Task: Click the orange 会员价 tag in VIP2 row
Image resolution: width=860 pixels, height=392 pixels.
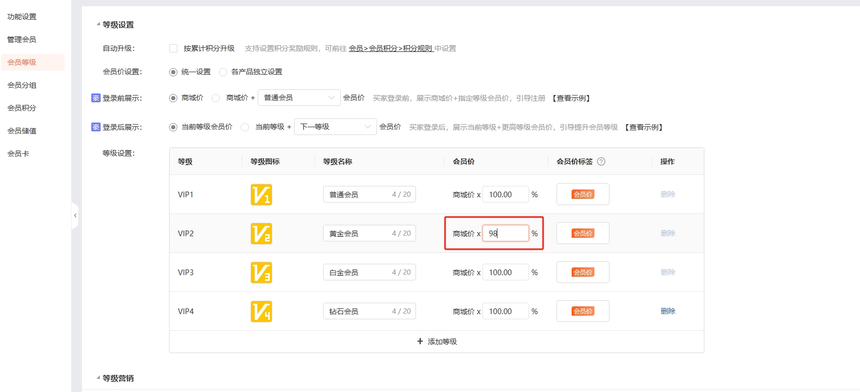Action: [583, 234]
